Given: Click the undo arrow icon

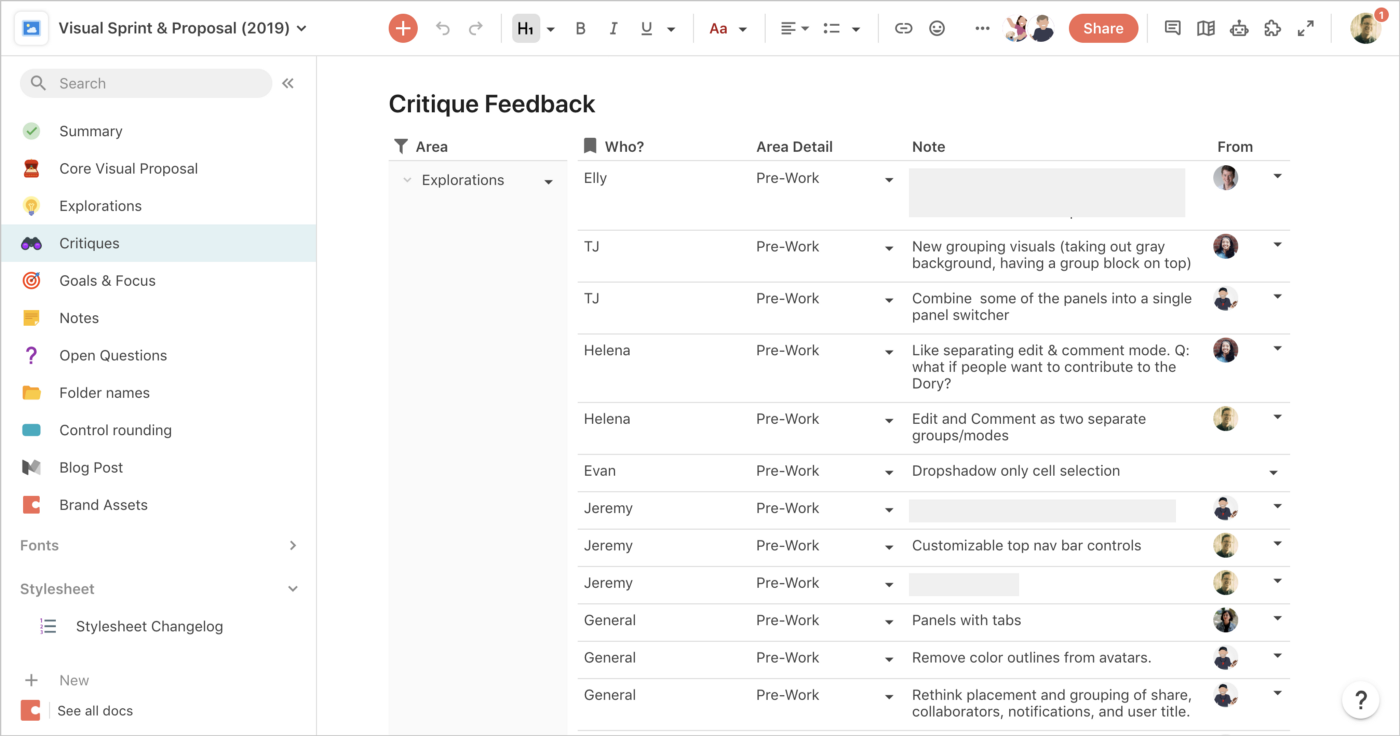Looking at the screenshot, I should (443, 29).
